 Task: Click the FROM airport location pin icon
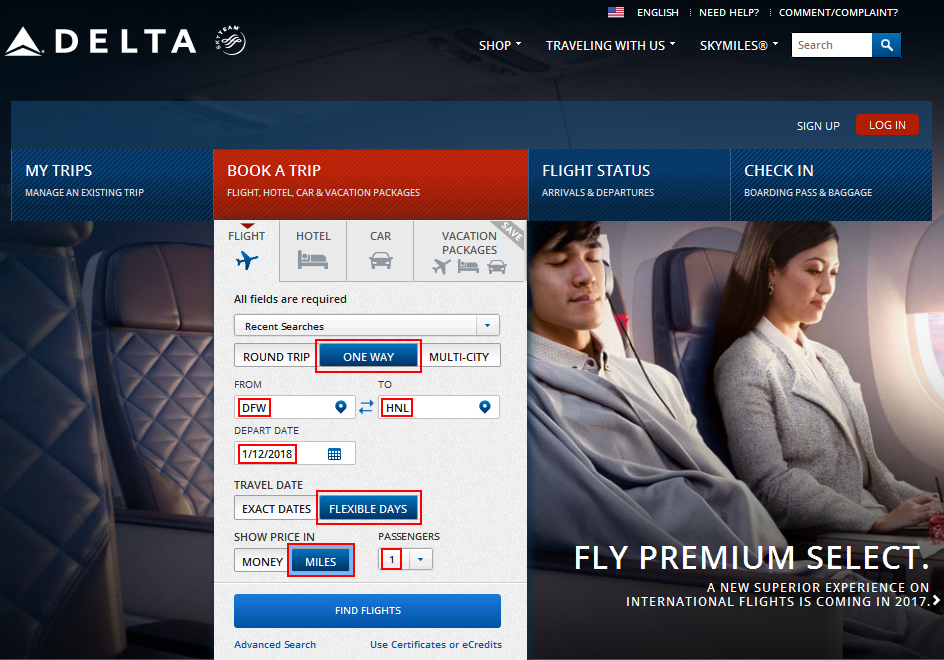(x=341, y=408)
